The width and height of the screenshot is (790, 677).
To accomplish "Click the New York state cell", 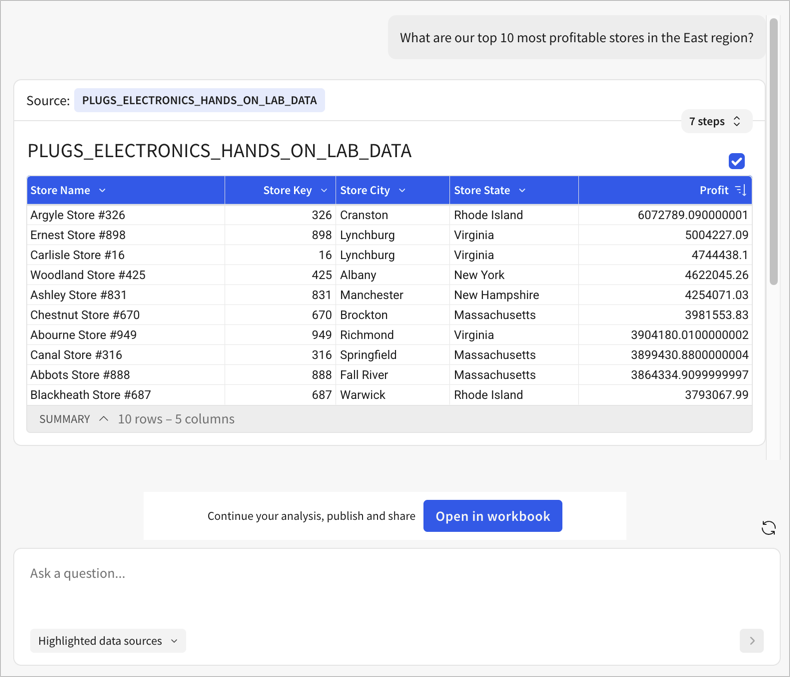I will (514, 275).
